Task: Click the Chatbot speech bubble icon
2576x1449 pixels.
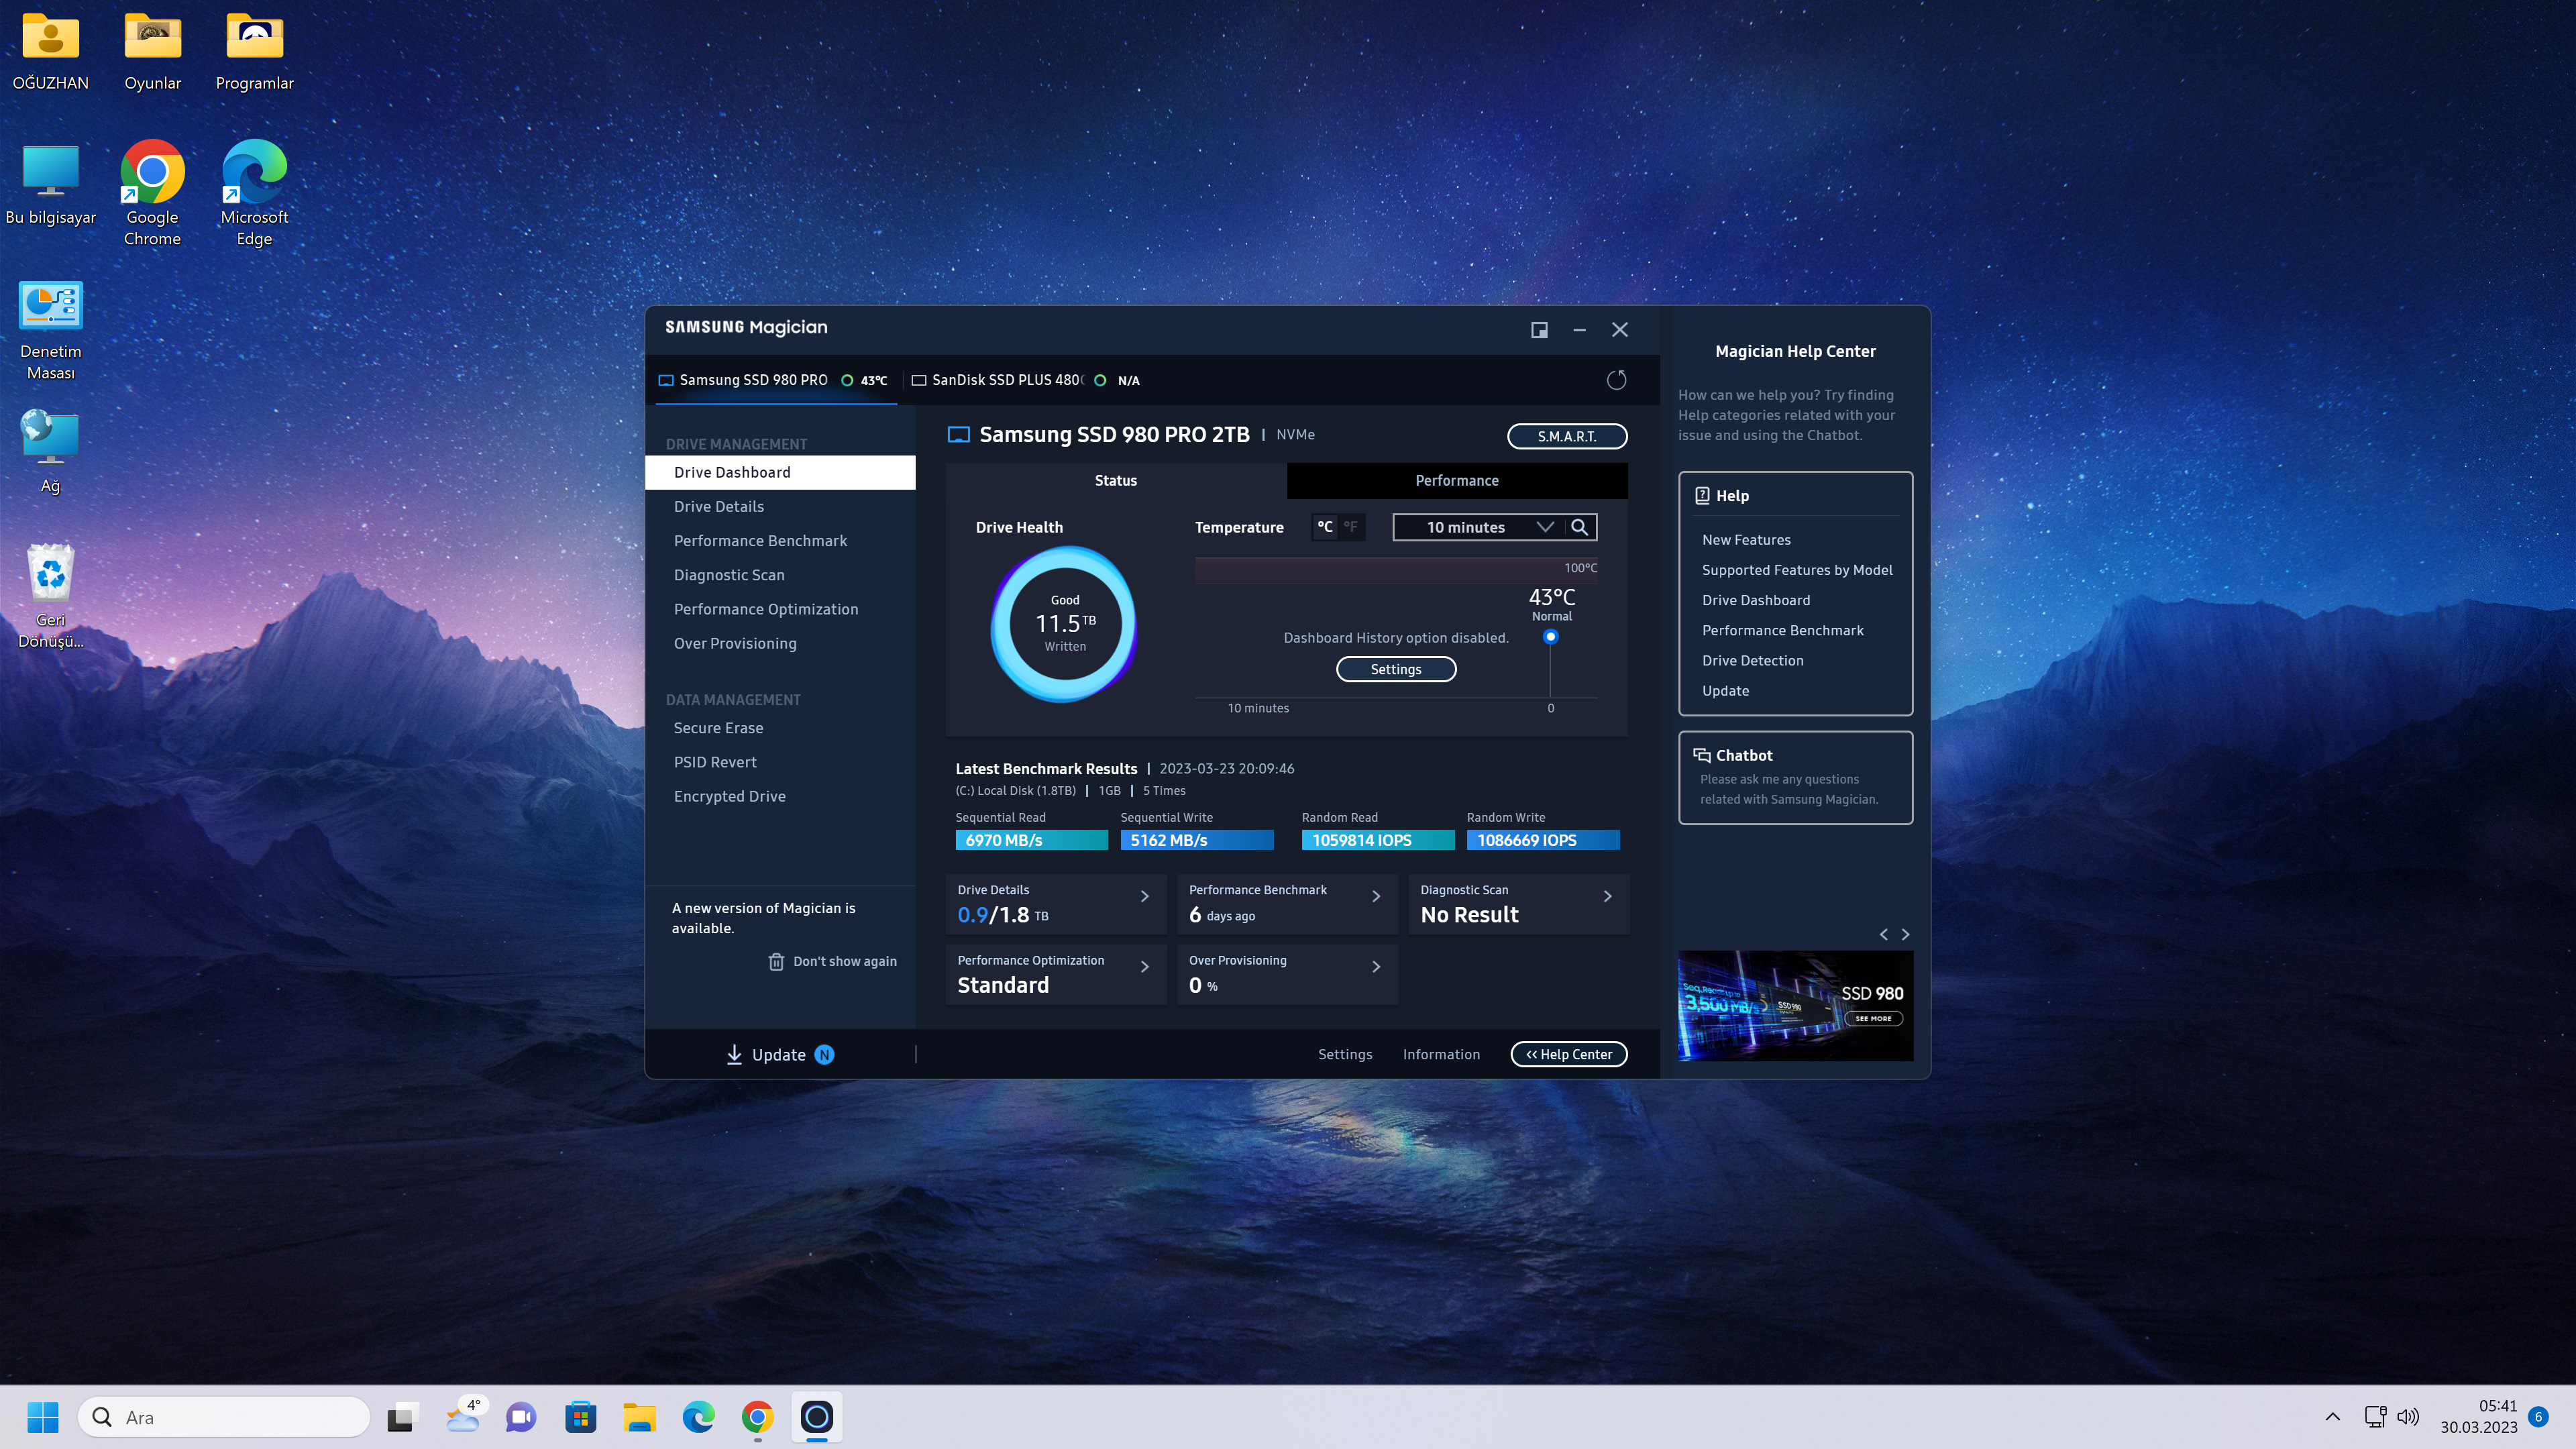Action: pyautogui.click(x=1701, y=755)
